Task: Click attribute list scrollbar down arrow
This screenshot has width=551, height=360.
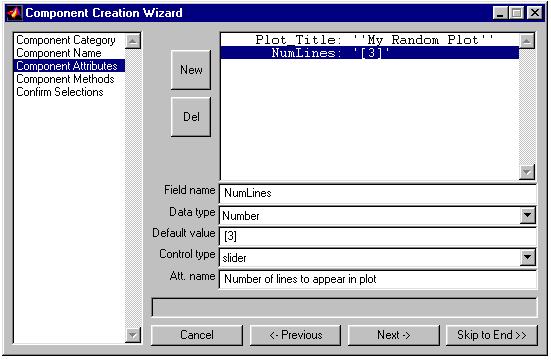Action: coord(527,172)
